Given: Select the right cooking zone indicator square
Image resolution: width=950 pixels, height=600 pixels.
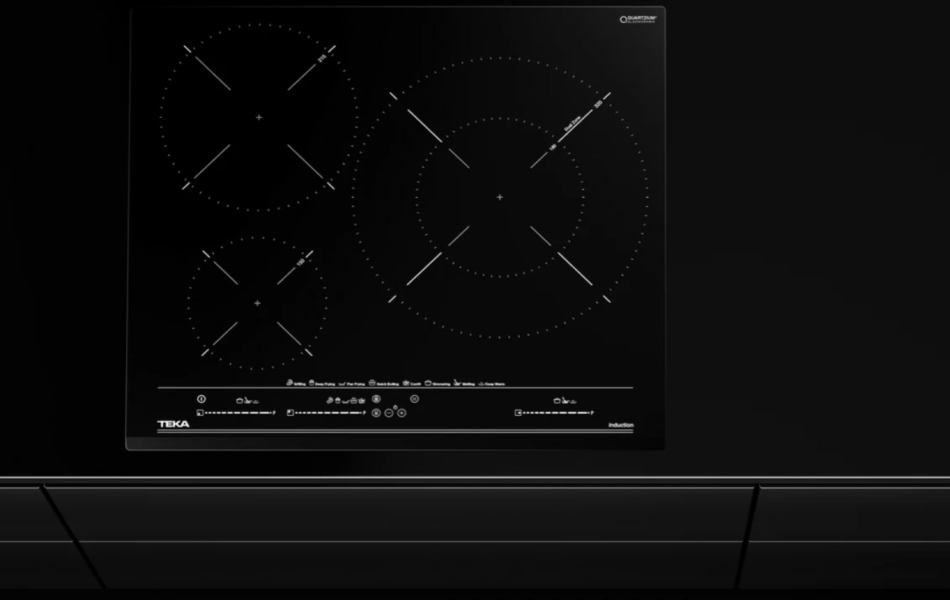Looking at the screenshot, I should click(x=517, y=412).
